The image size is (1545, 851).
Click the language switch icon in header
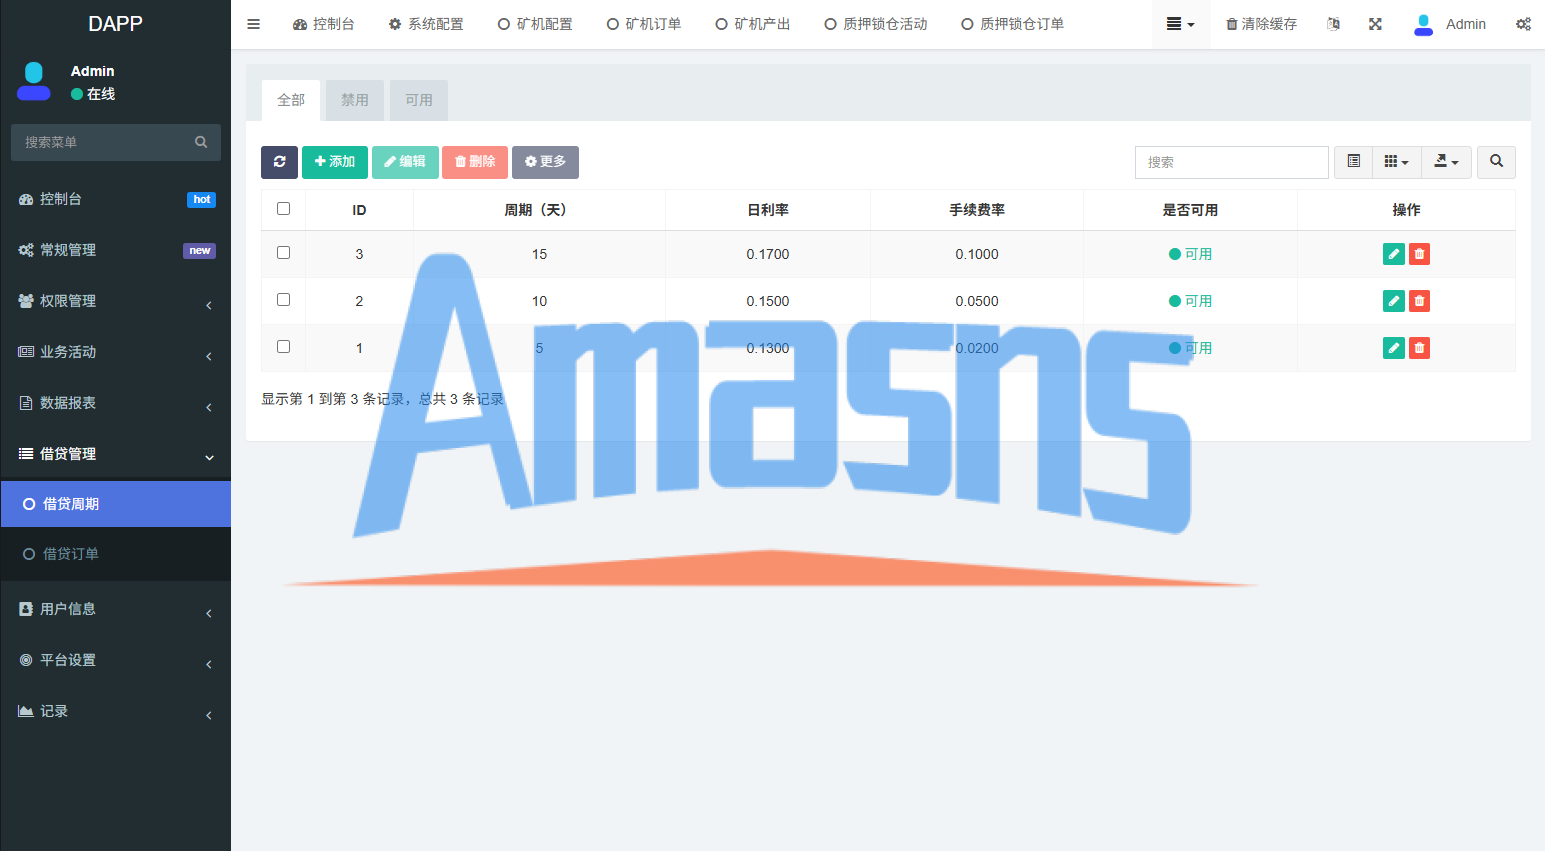coord(1333,24)
